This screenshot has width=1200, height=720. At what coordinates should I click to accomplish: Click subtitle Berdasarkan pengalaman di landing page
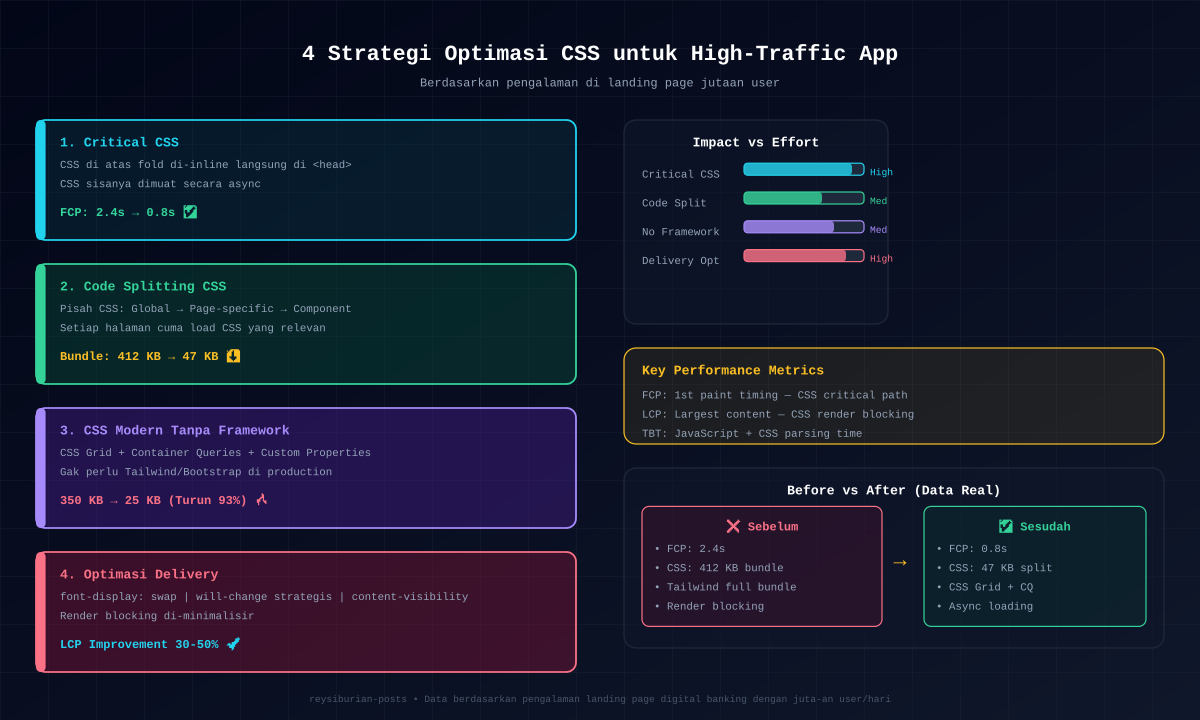pyautogui.click(x=600, y=83)
